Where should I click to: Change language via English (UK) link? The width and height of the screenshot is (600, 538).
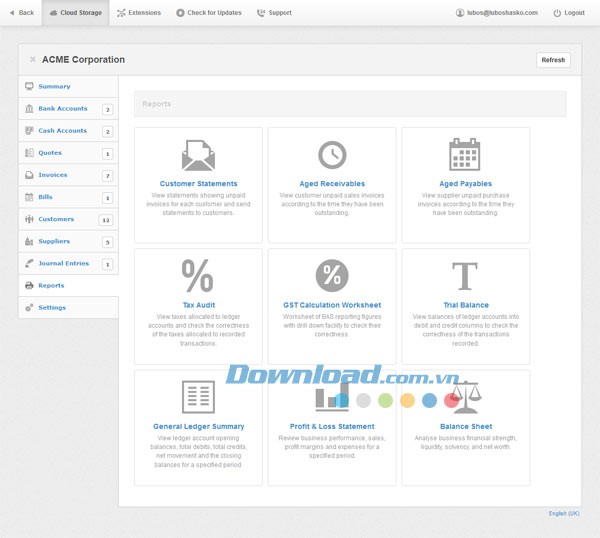tap(563, 513)
